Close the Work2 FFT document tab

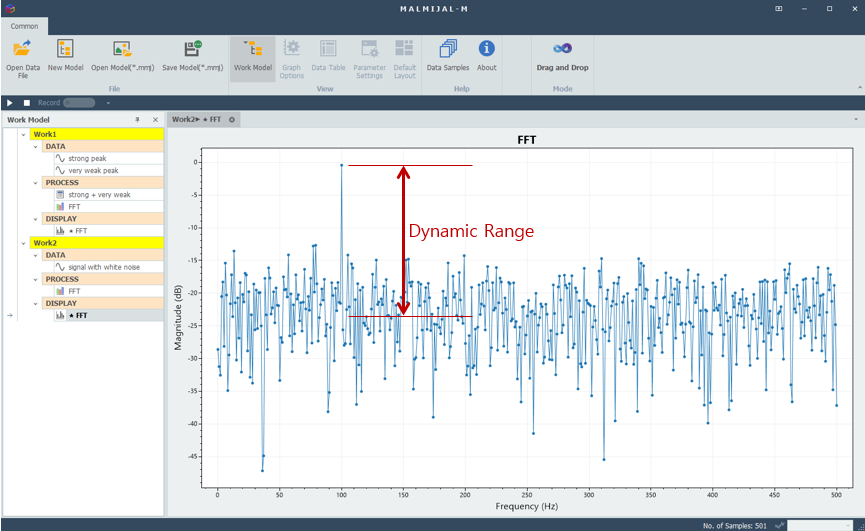(232, 120)
